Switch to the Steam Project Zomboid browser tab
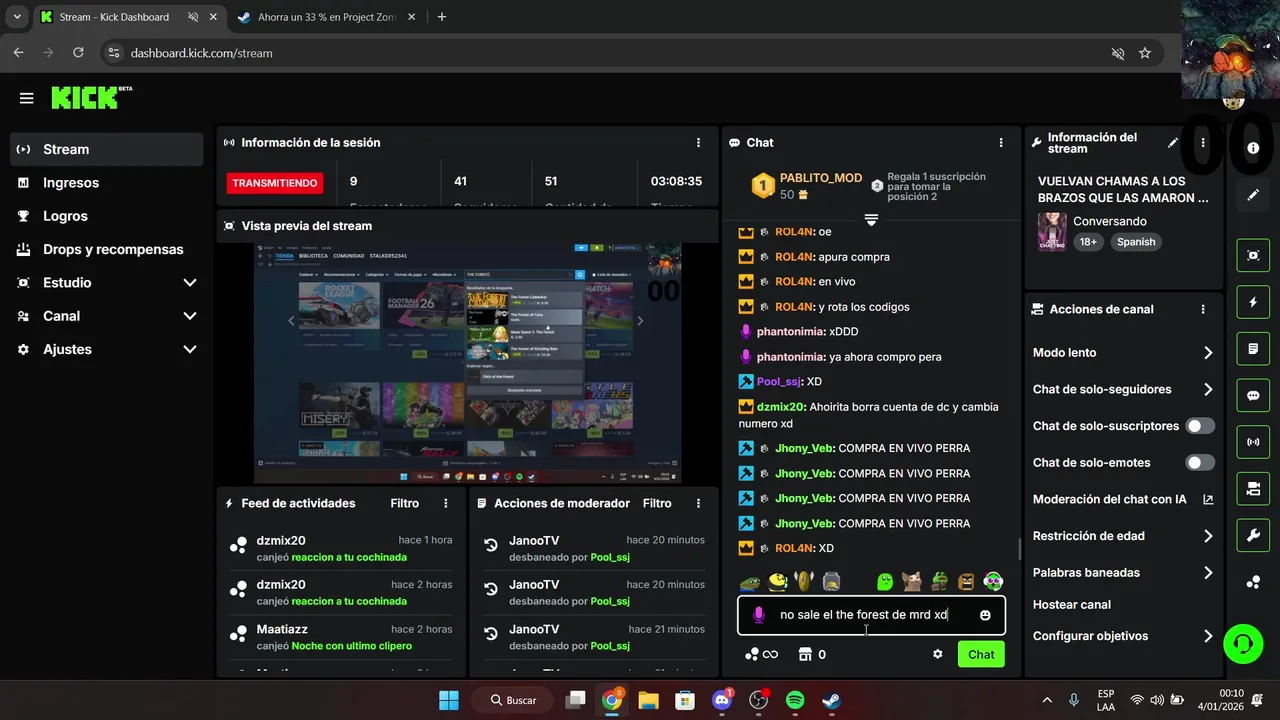This screenshot has width=1280, height=720. [327, 17]
